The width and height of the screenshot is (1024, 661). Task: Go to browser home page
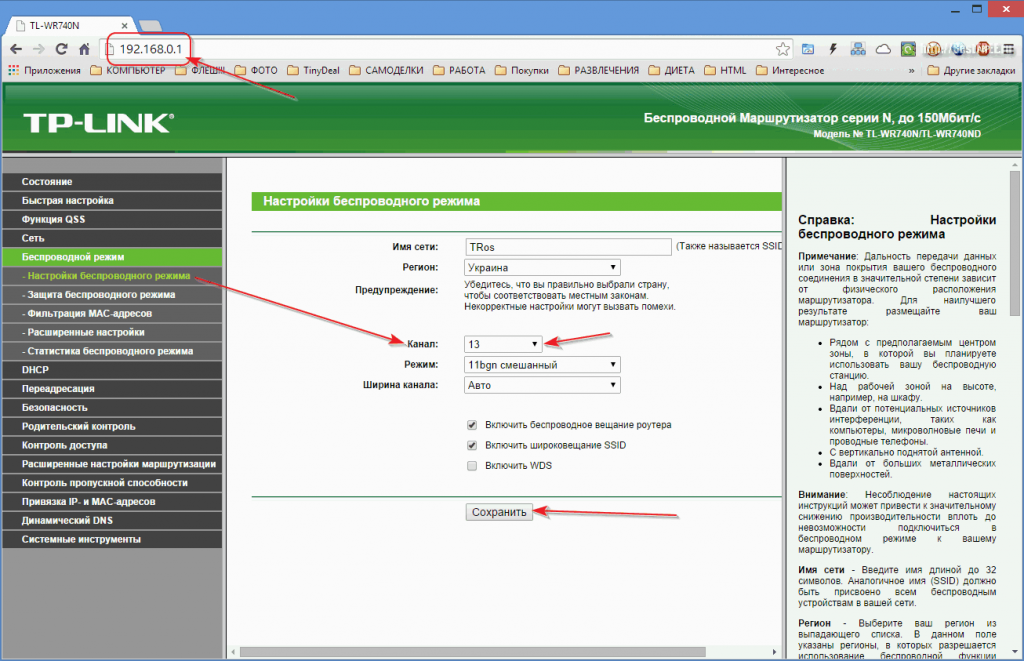tap(86, 48)
